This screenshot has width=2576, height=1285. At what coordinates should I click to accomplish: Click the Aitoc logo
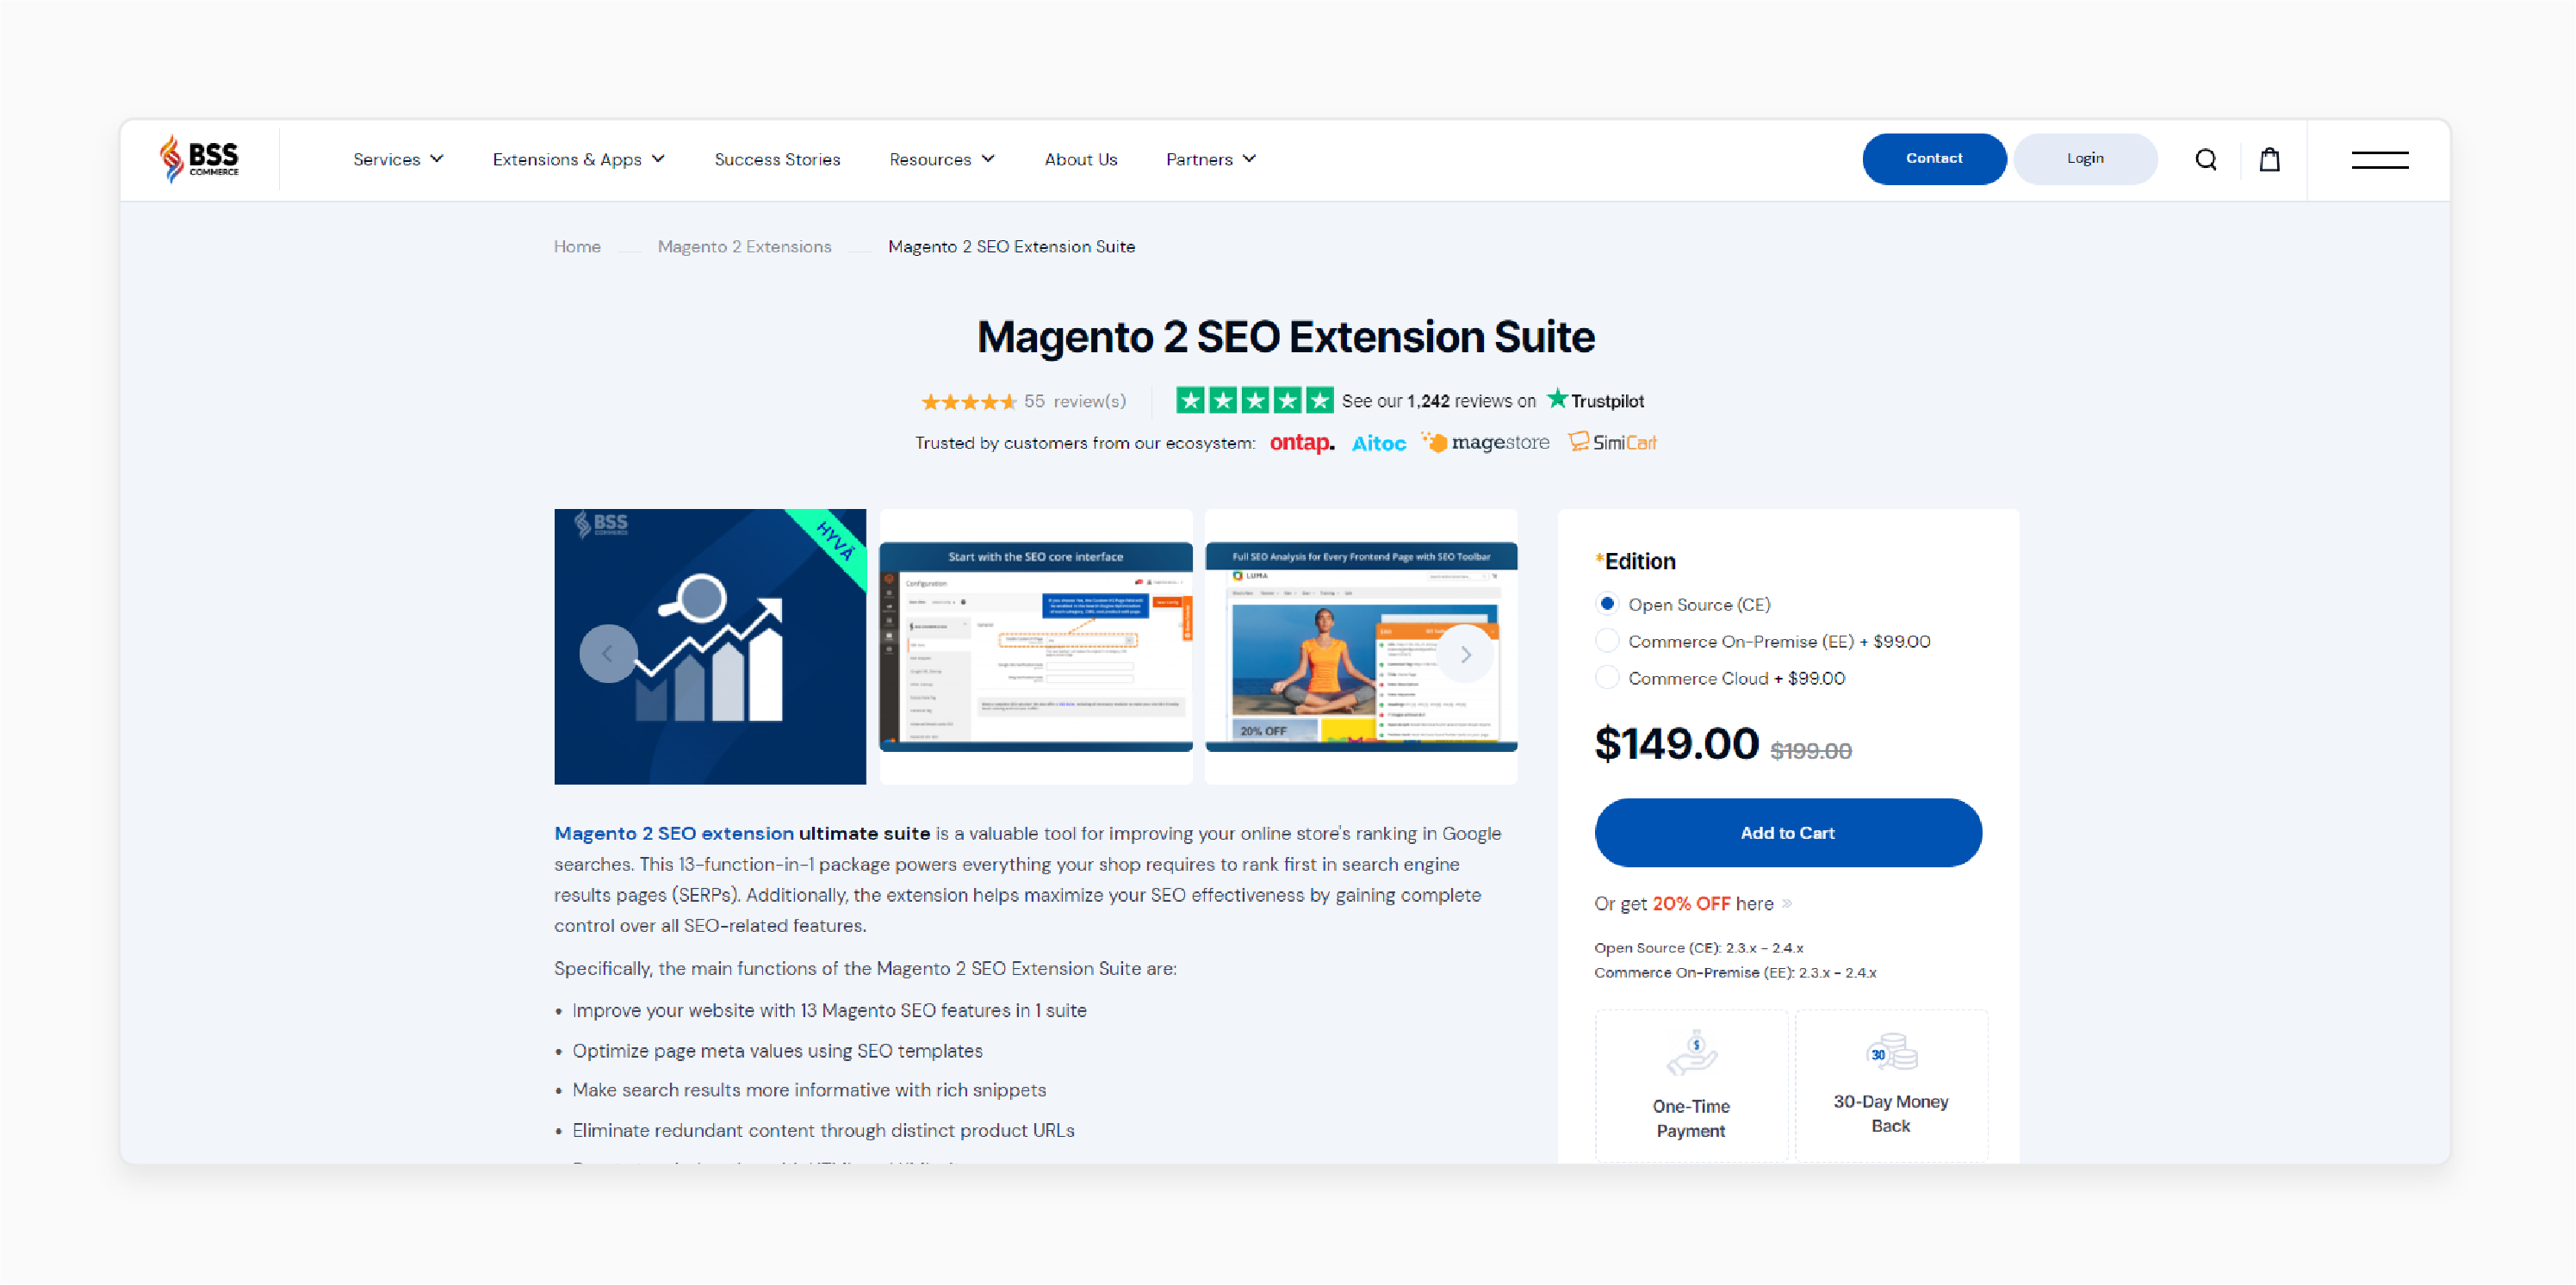pos(1378,443)
